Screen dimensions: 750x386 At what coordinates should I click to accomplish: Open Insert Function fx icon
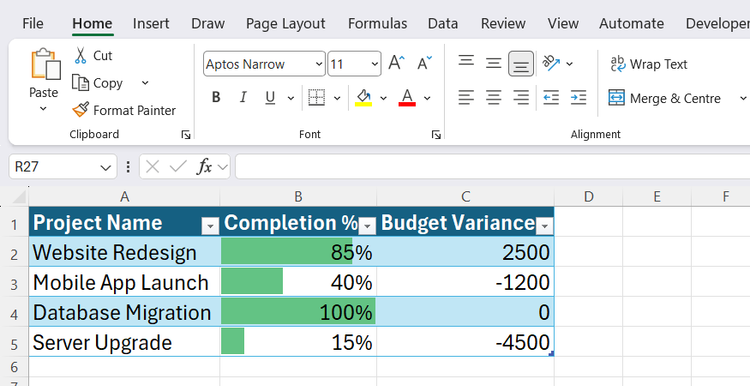[205, 166]
